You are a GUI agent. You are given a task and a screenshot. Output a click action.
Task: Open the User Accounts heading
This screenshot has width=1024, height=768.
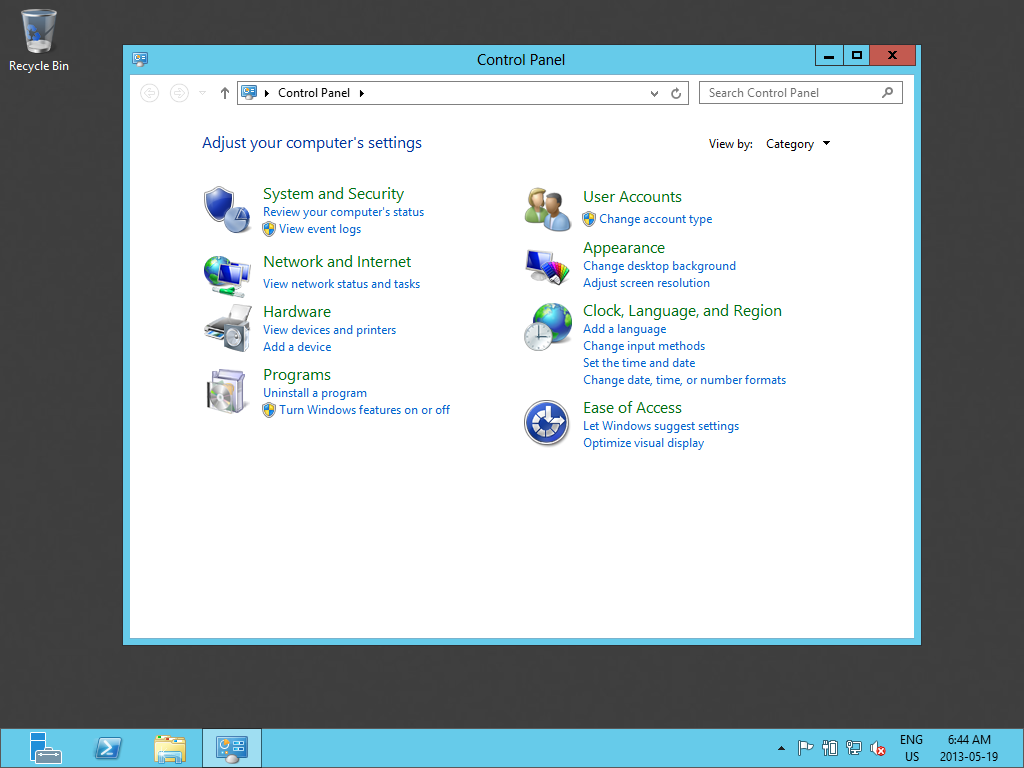632,197
